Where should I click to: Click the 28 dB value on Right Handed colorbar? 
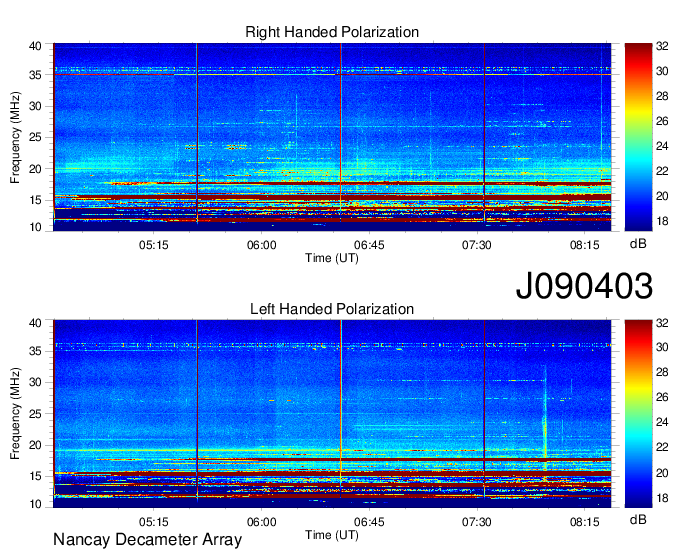(x=662, y=96)
